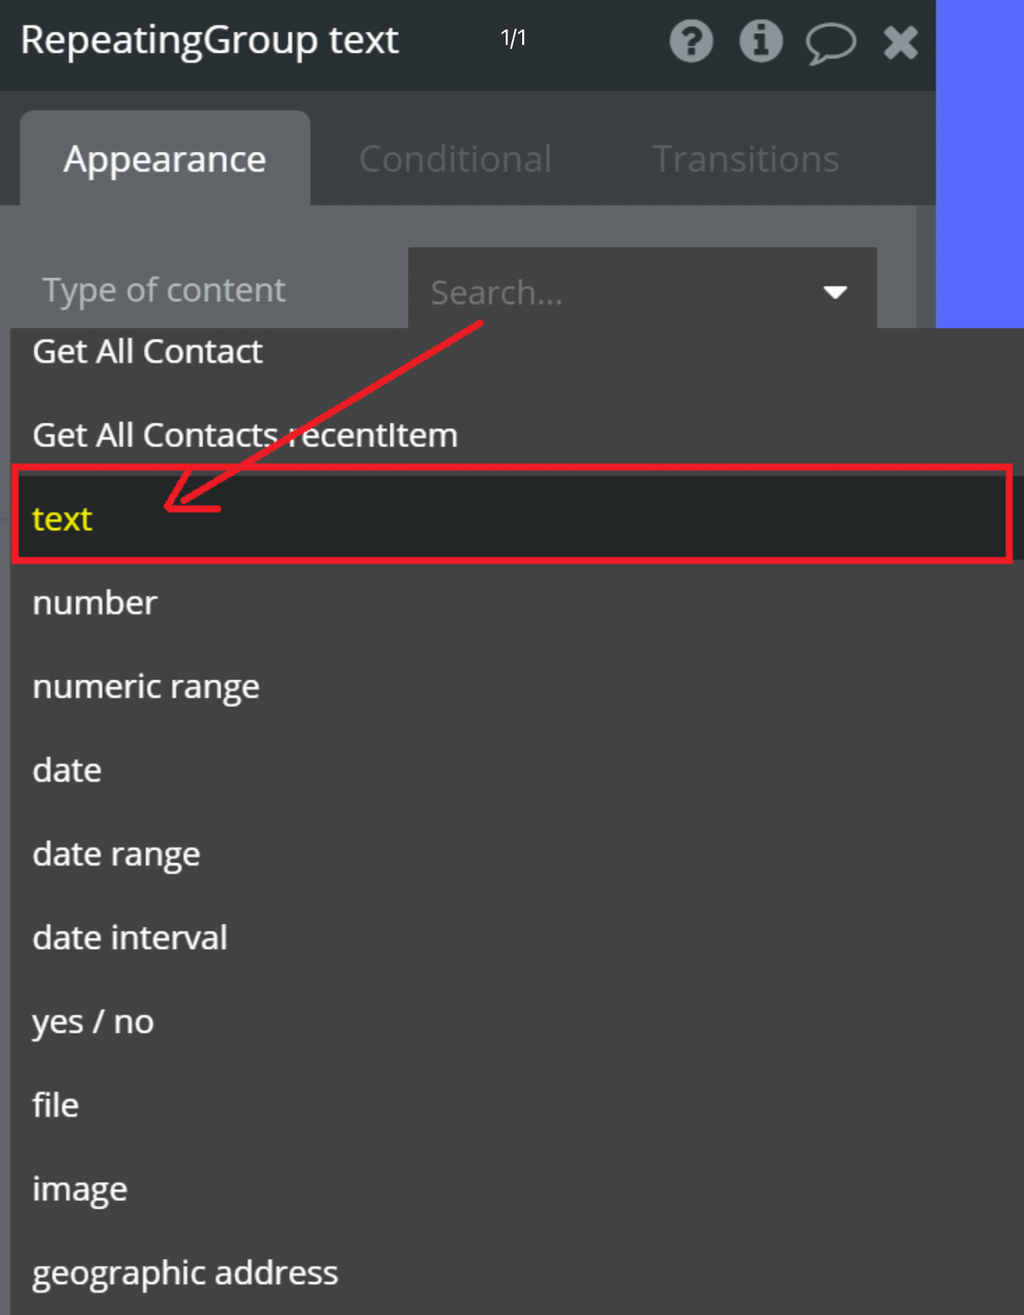Image resolution: width=1024 pixels, height=1315 pixels.
Task: Choose the yes / no type
Action: [93, 1022]
